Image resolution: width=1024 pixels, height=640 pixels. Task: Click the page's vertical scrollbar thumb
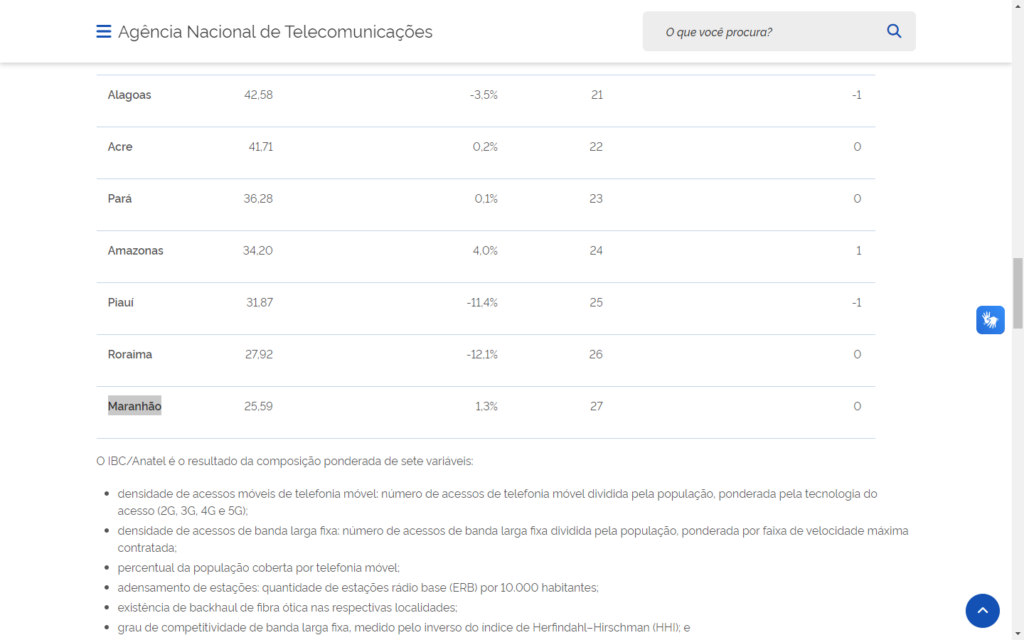1018,292
